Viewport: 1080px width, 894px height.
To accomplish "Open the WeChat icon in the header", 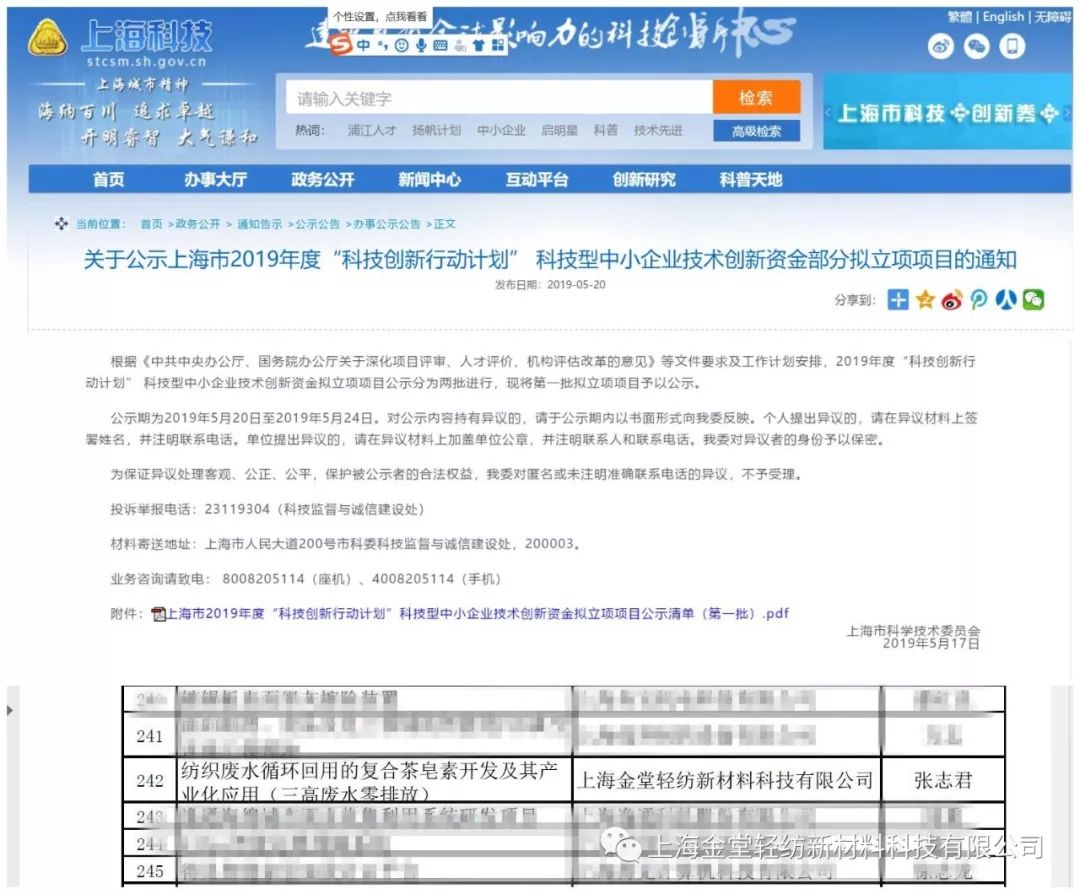I will 976,46.
